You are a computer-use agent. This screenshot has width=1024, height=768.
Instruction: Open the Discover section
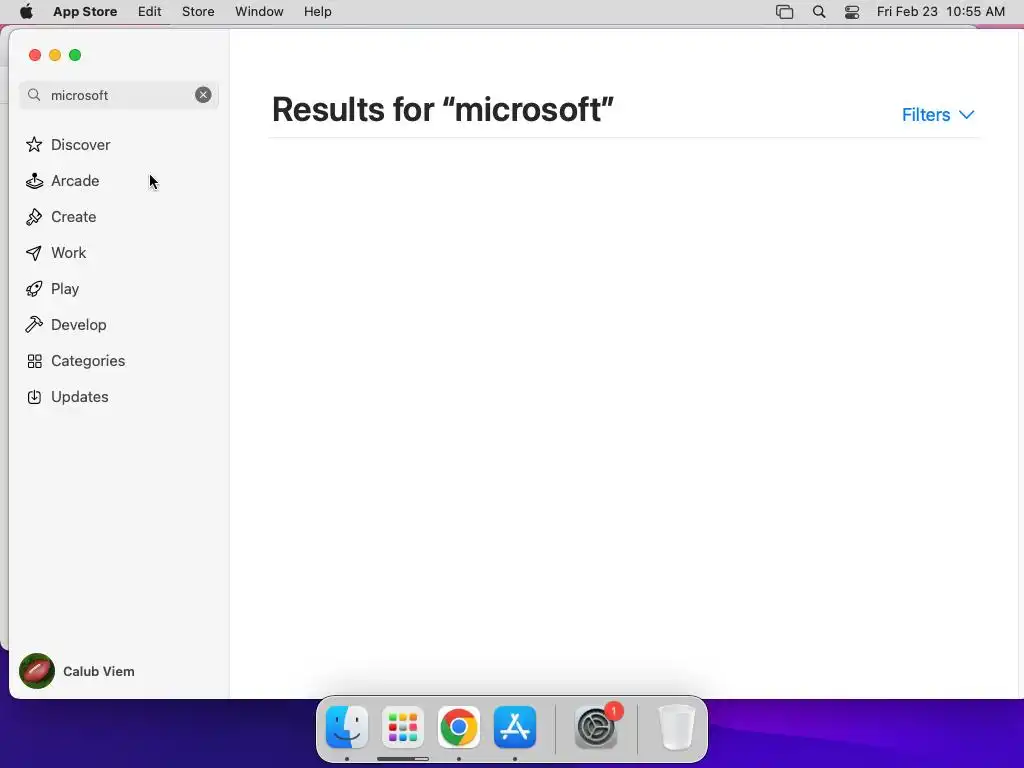click(x=119, y=144)
